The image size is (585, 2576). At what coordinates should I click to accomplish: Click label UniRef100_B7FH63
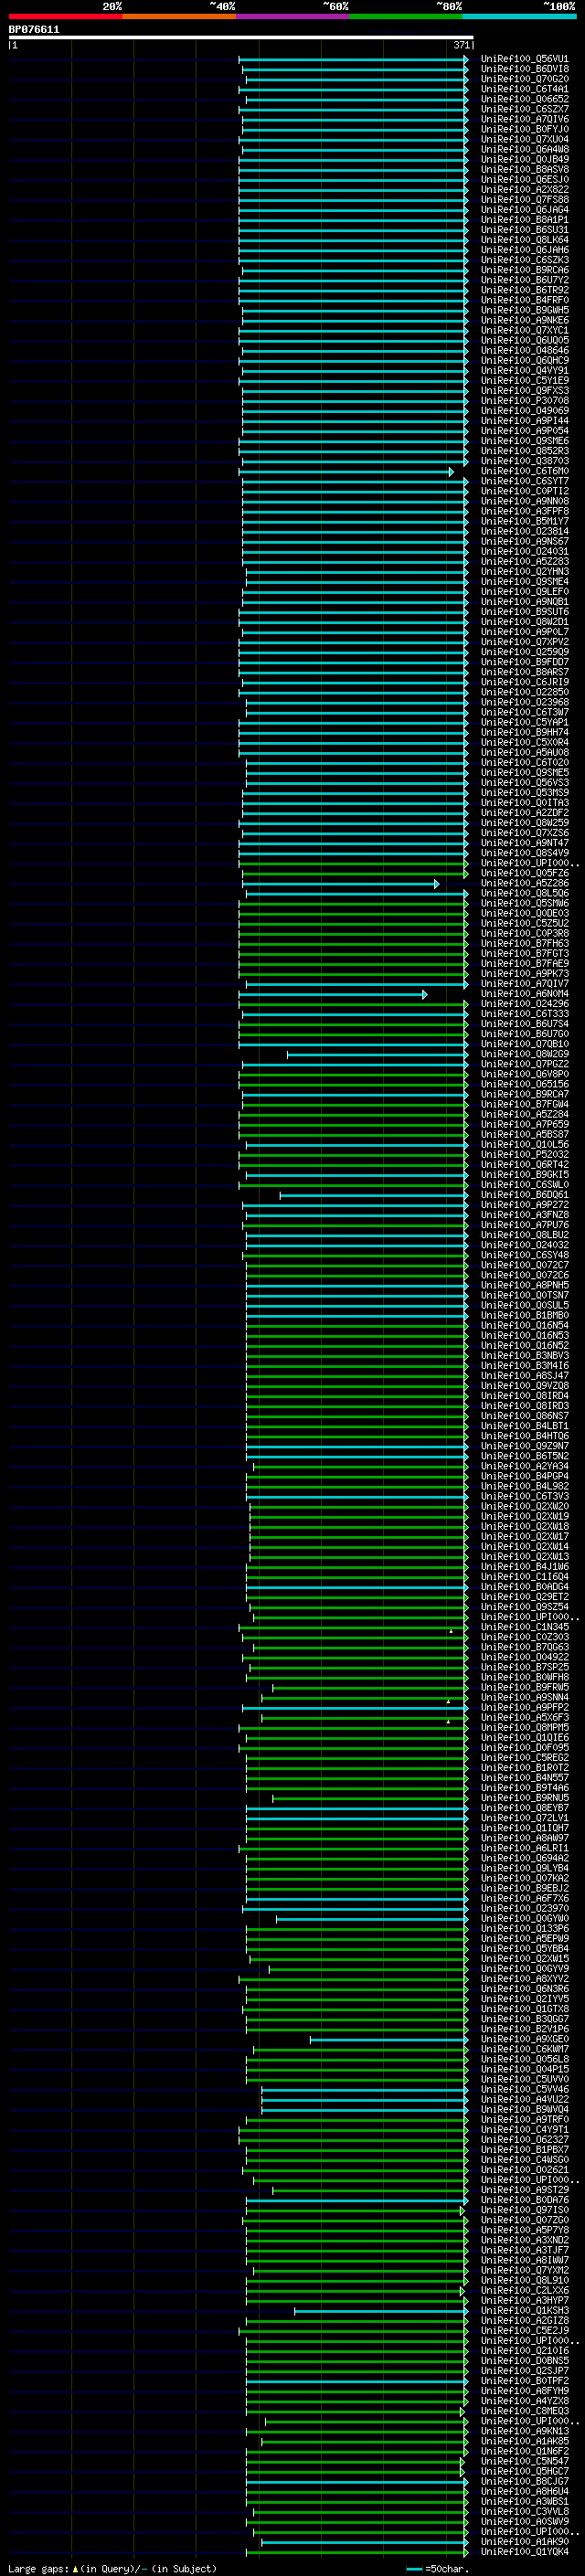point(525,943)
